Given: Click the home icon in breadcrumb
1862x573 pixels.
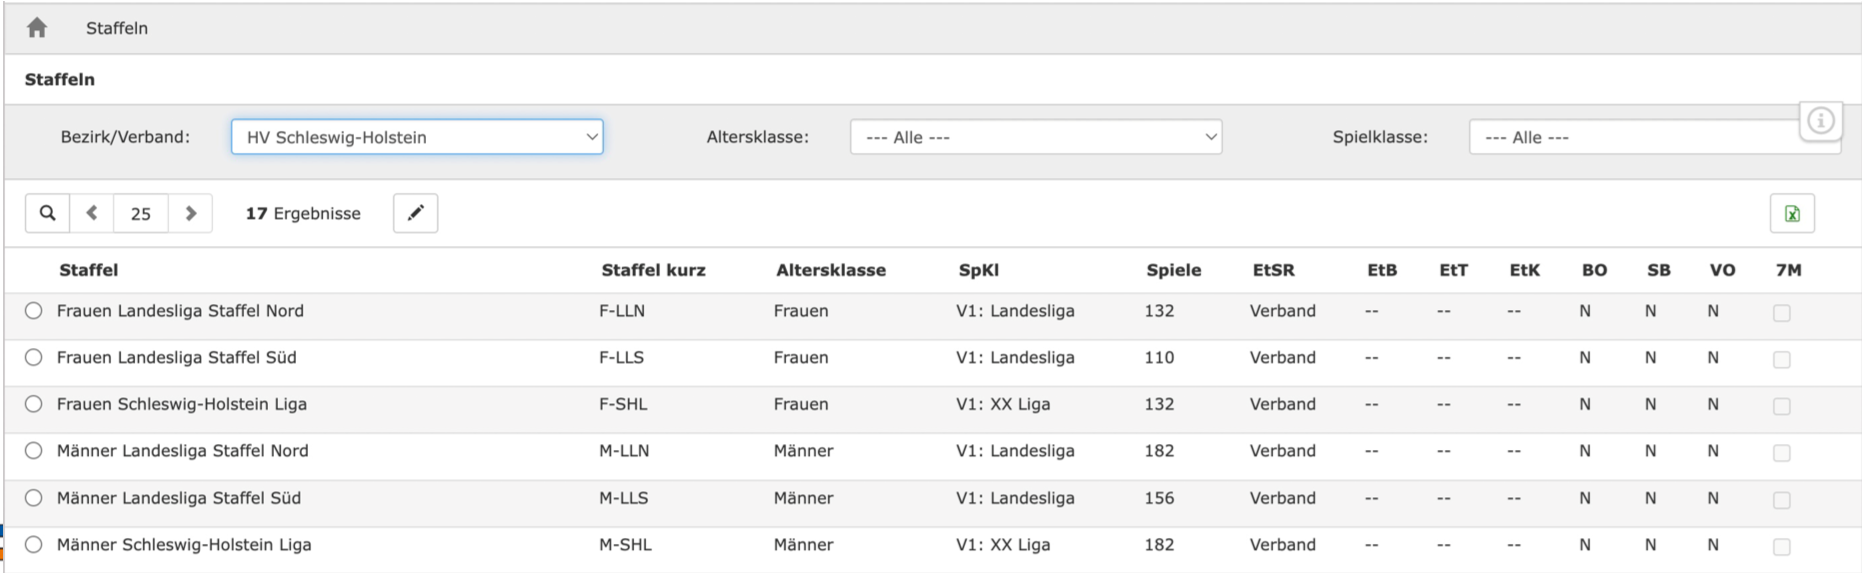Looking at the screenshot, I should tap(37, 28).
